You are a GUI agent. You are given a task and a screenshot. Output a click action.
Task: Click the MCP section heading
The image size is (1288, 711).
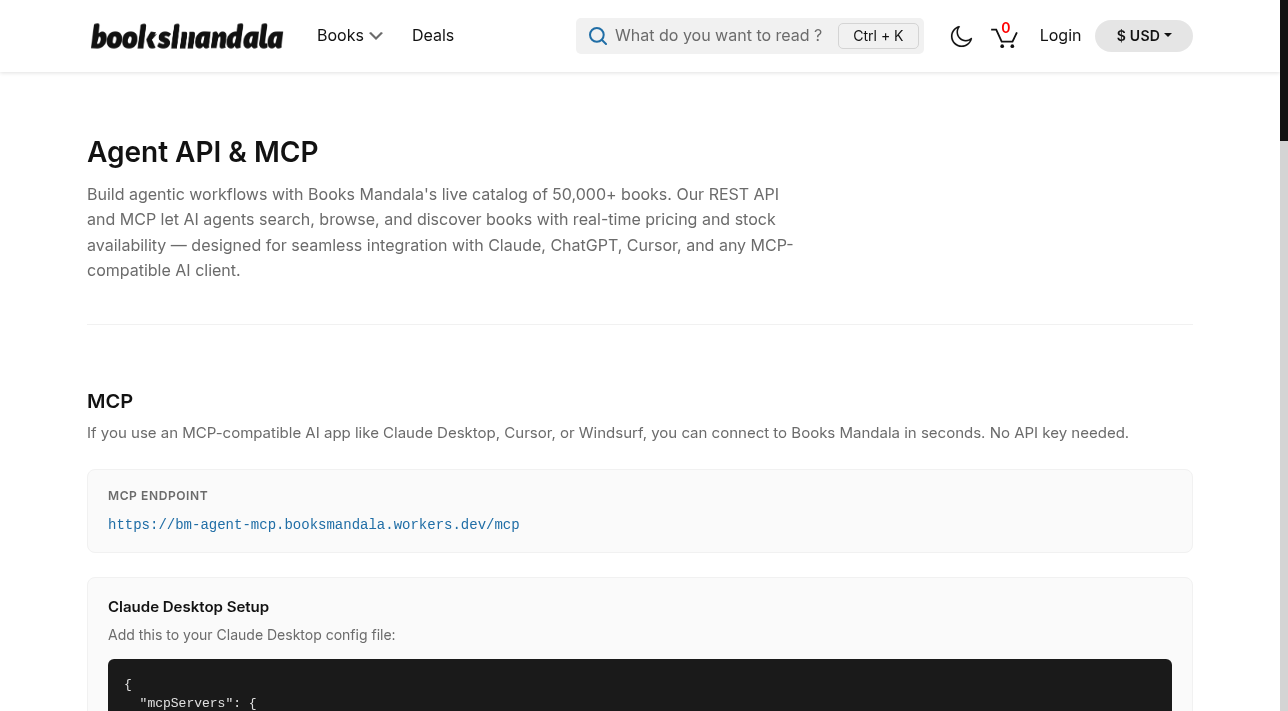[110, 401]
